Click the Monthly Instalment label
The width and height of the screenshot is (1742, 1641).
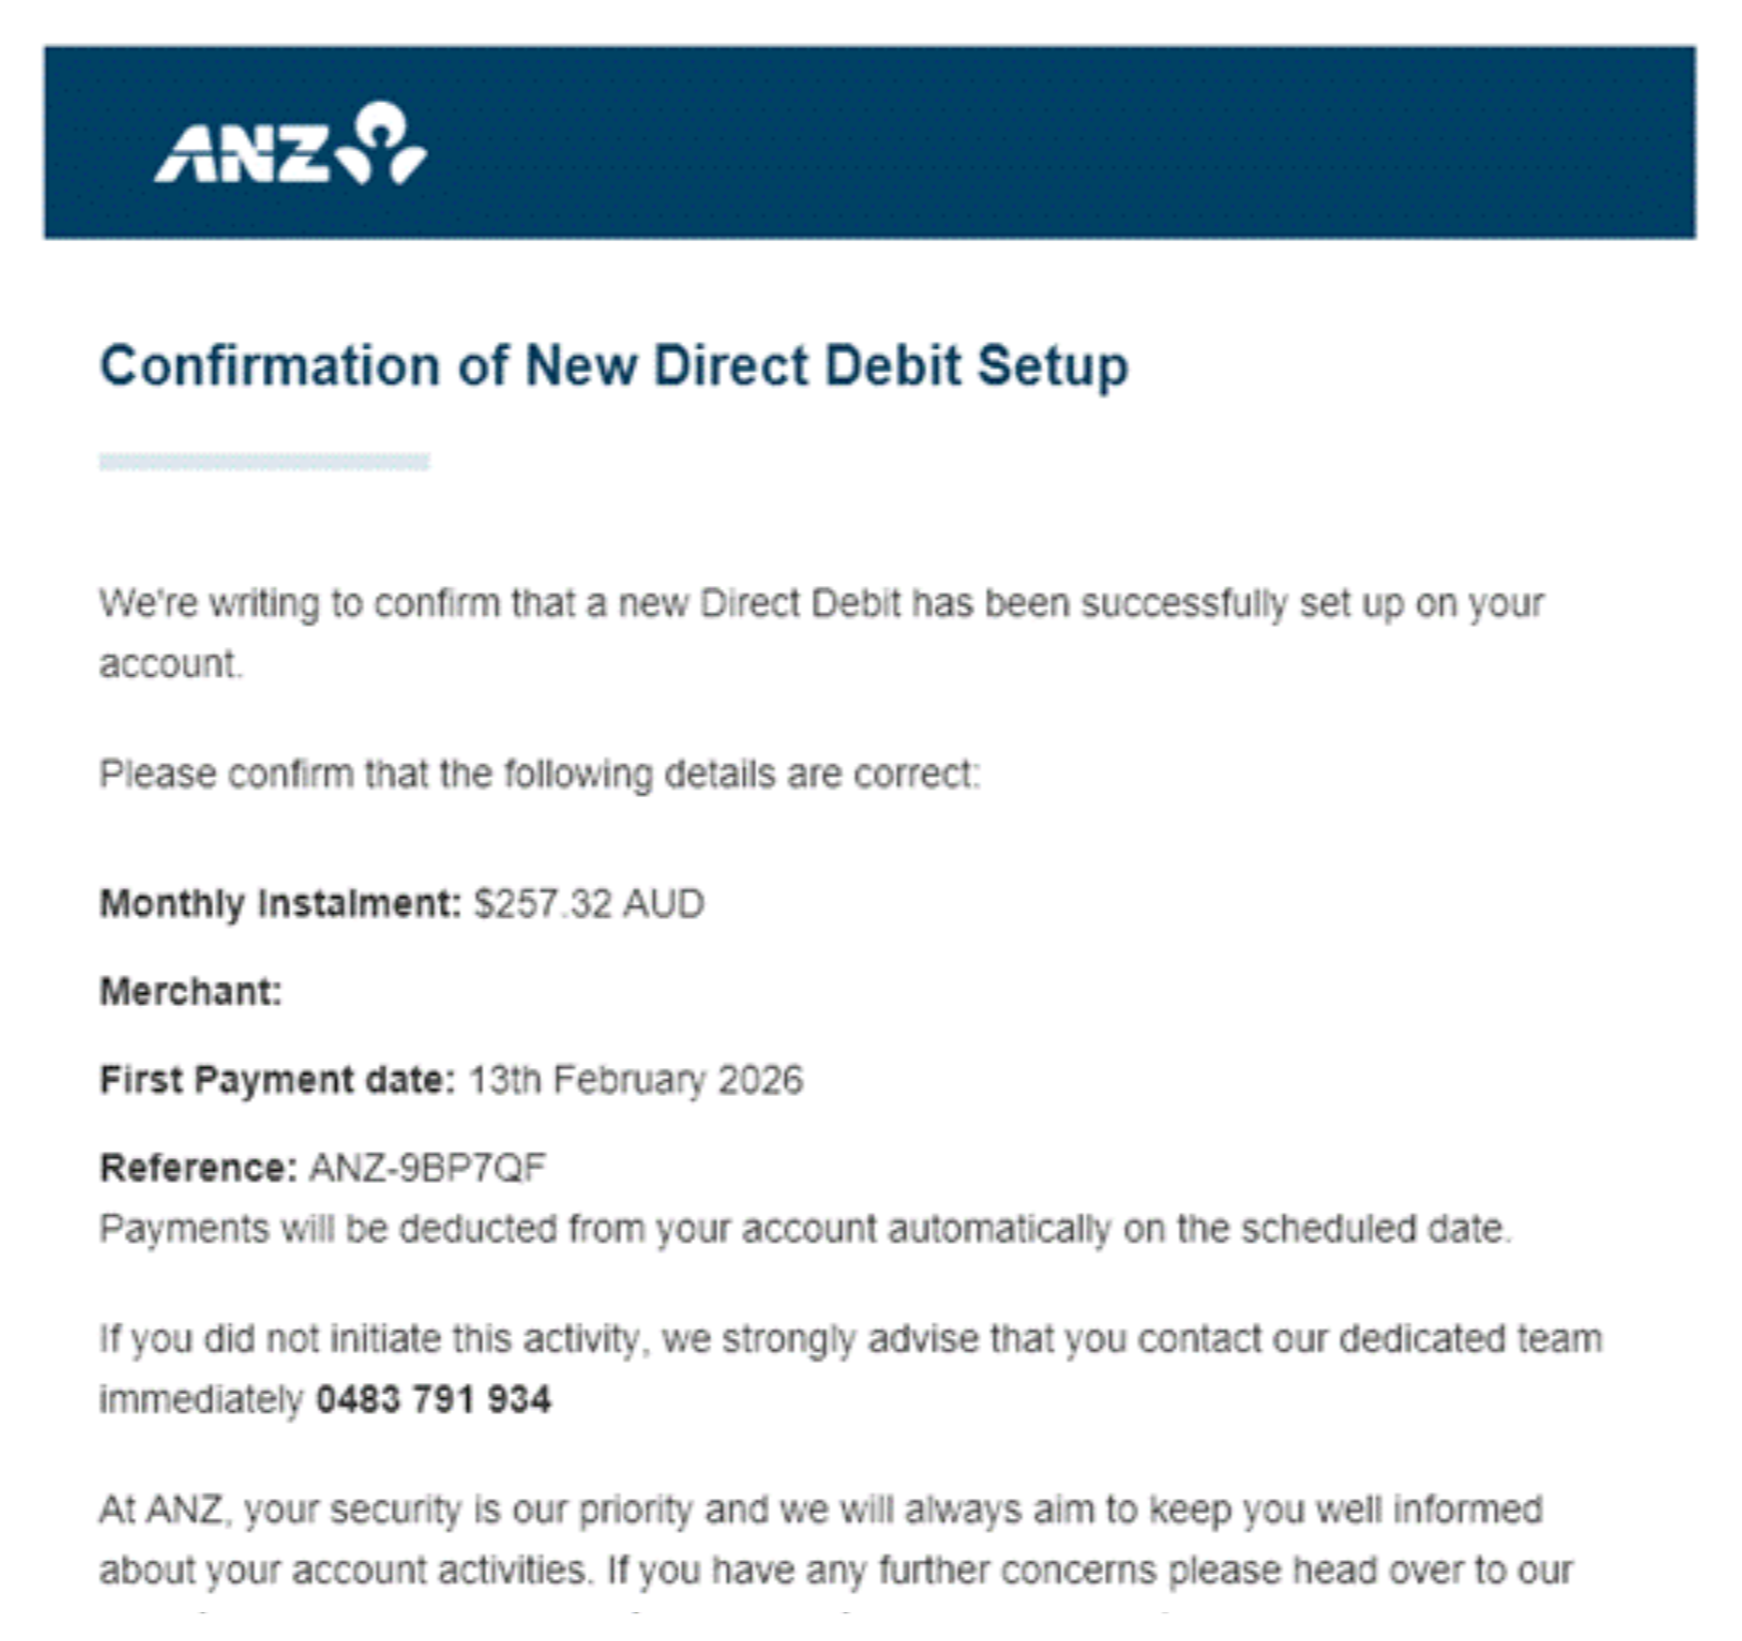280,904
